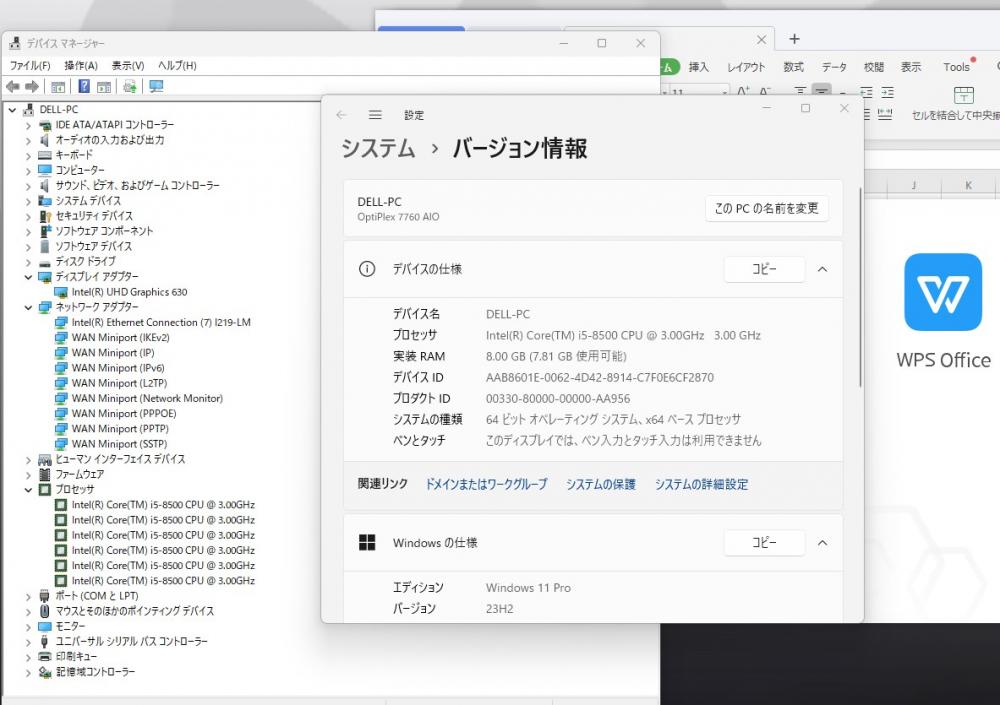This screenshot has height=705, width=1000.
Task: Collapse the デバイスの仕様 section chevron
Action: 823,269
